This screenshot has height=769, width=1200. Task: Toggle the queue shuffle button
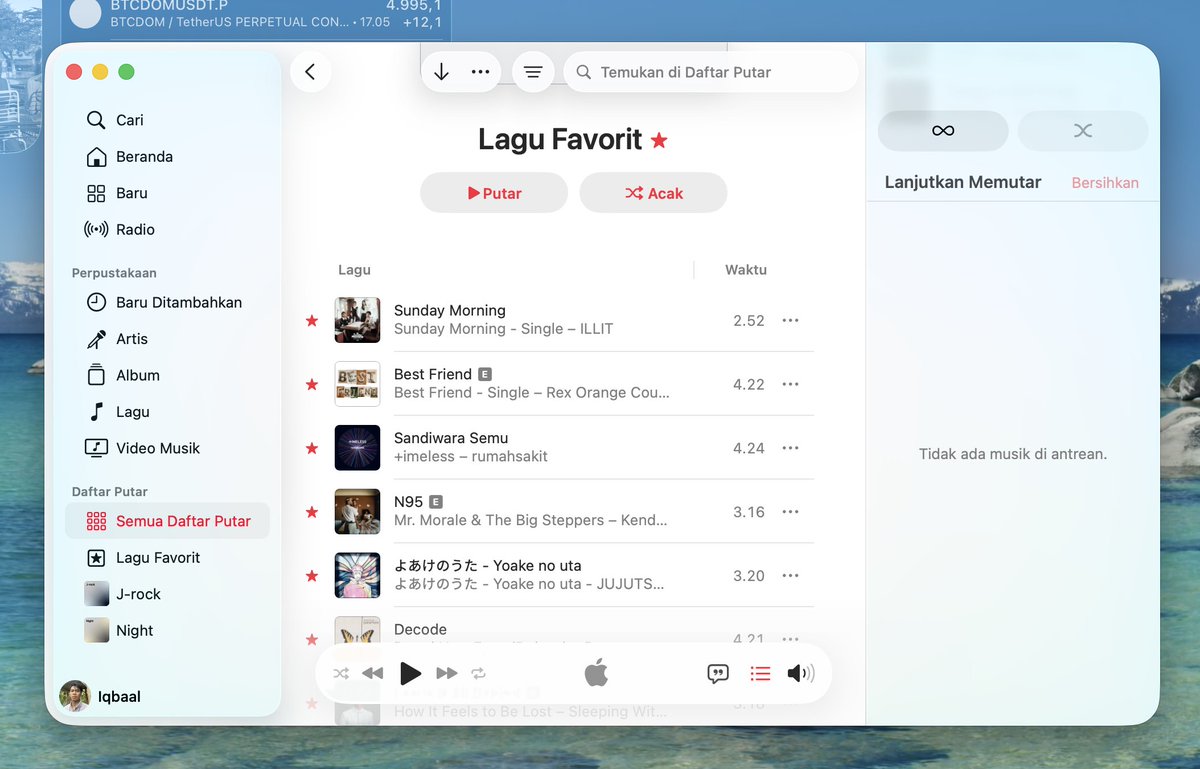(1082, 130)
